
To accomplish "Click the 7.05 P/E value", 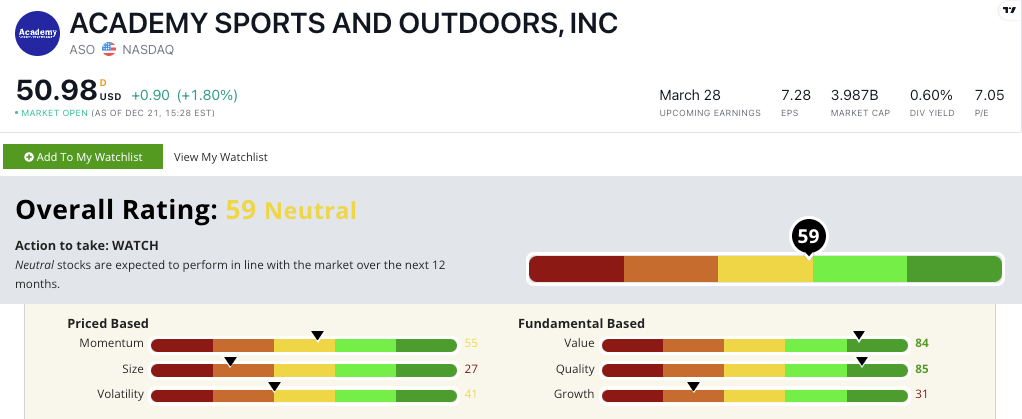I will click(x=989, y=95).
